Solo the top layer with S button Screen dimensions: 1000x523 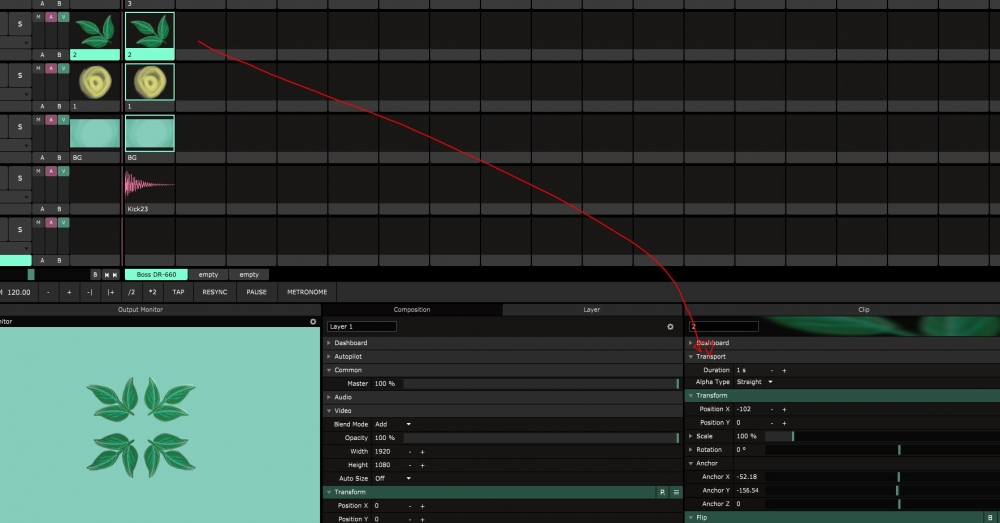tap(19, 24)
